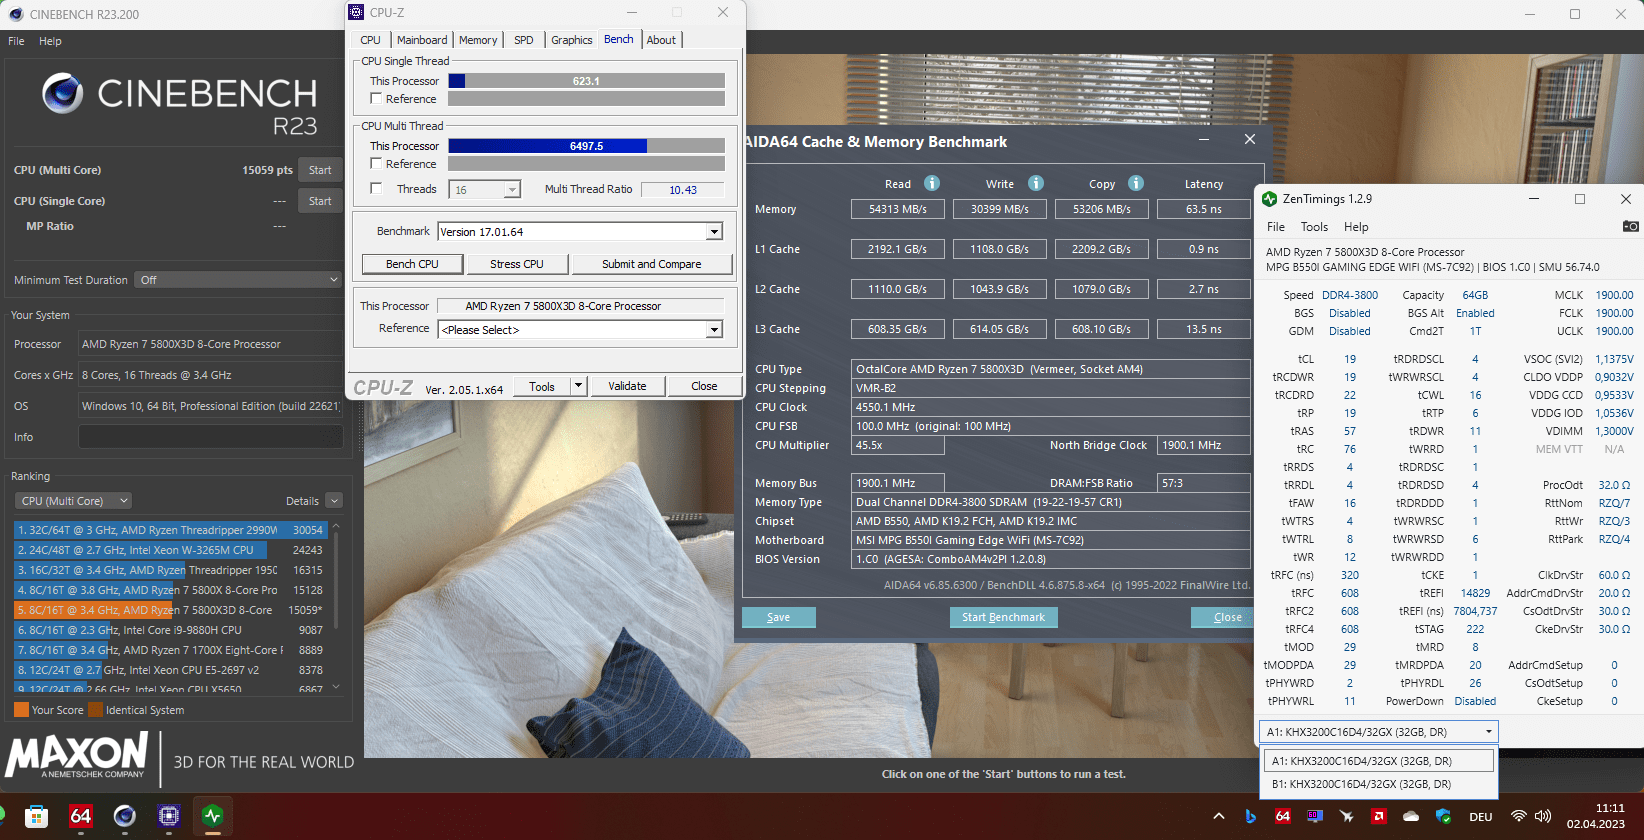Start CPU Multi Core test
Screen dimensions: 1644x840
pyautogui.click(x=320, y=170)
